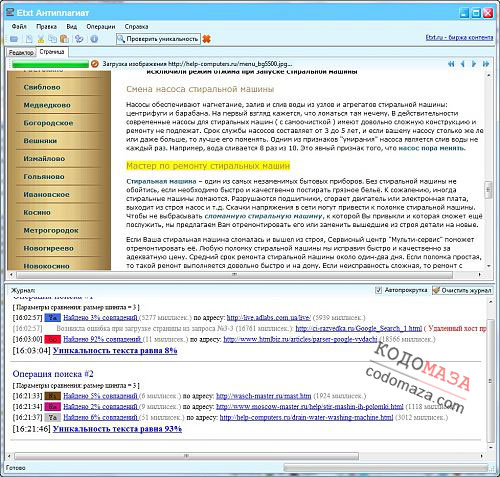Open the Вид menu
Screen dimensions: 500x477
pyautogui.click(x=71, y=26)
